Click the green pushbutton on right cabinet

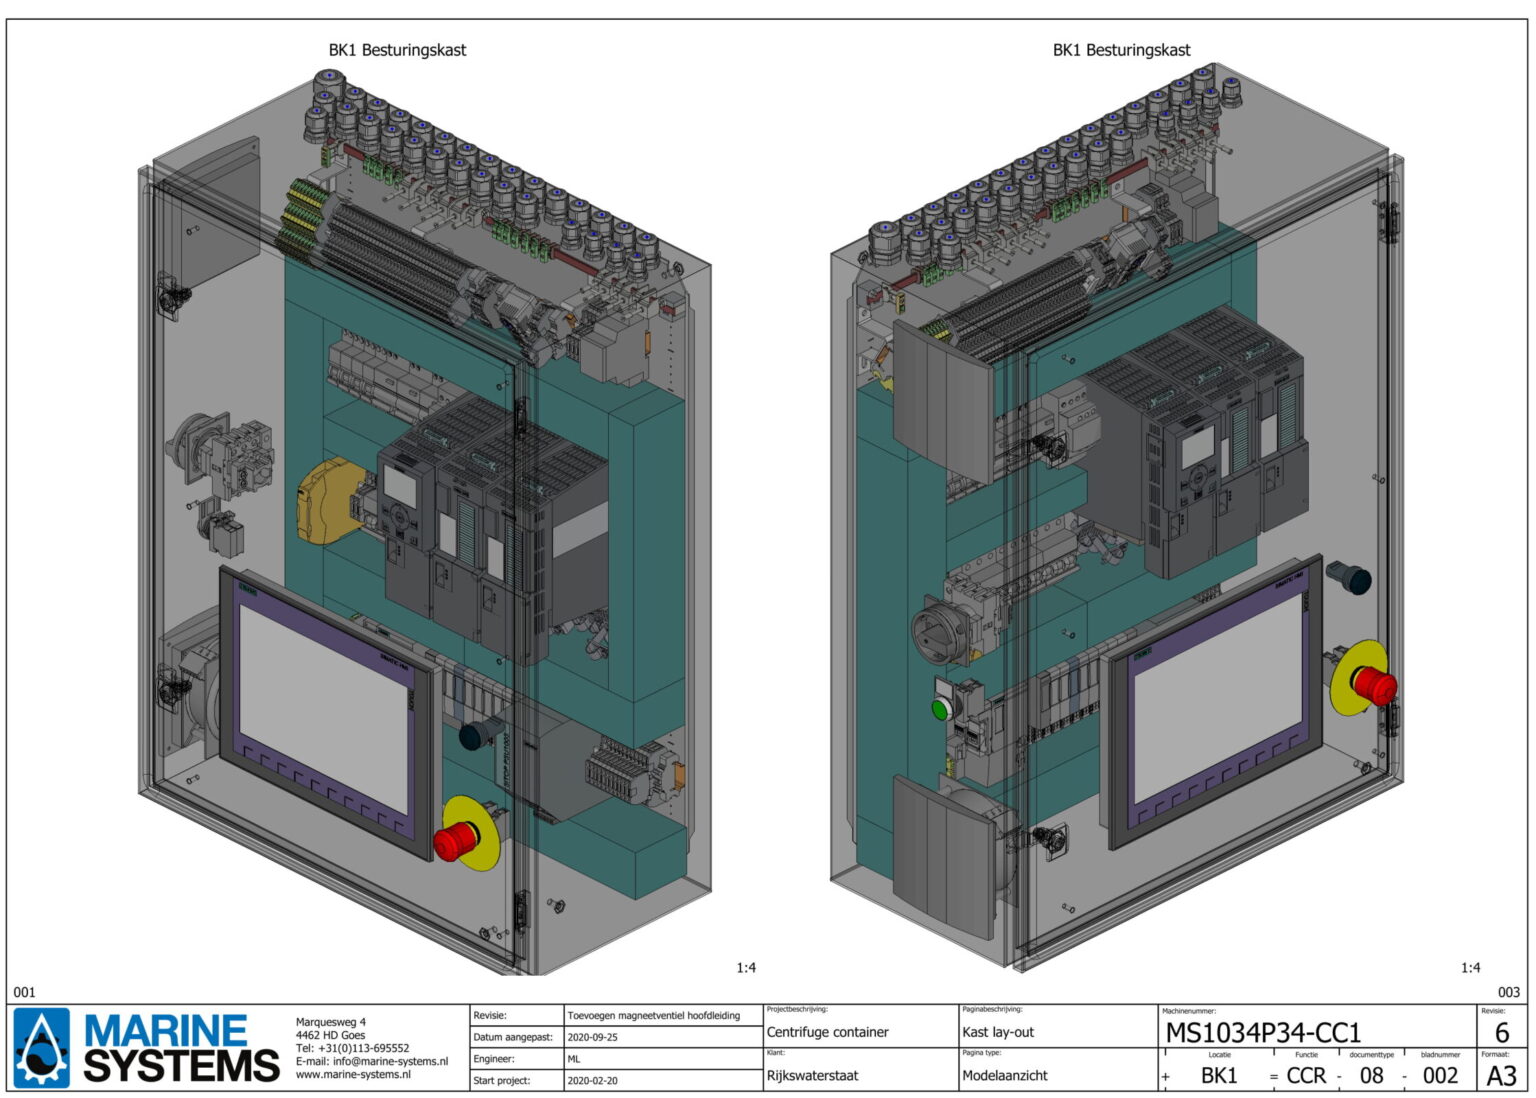click(x=941, y=706)
